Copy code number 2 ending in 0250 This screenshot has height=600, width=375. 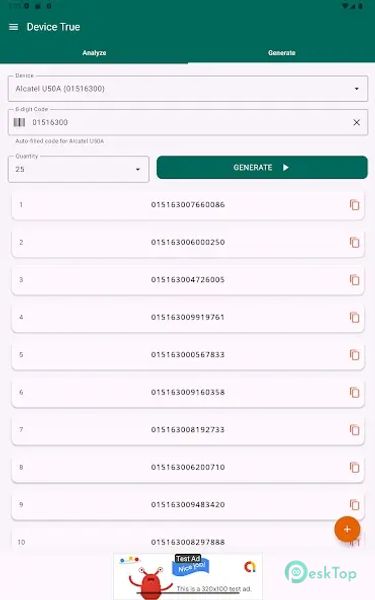tap(354, 242)
